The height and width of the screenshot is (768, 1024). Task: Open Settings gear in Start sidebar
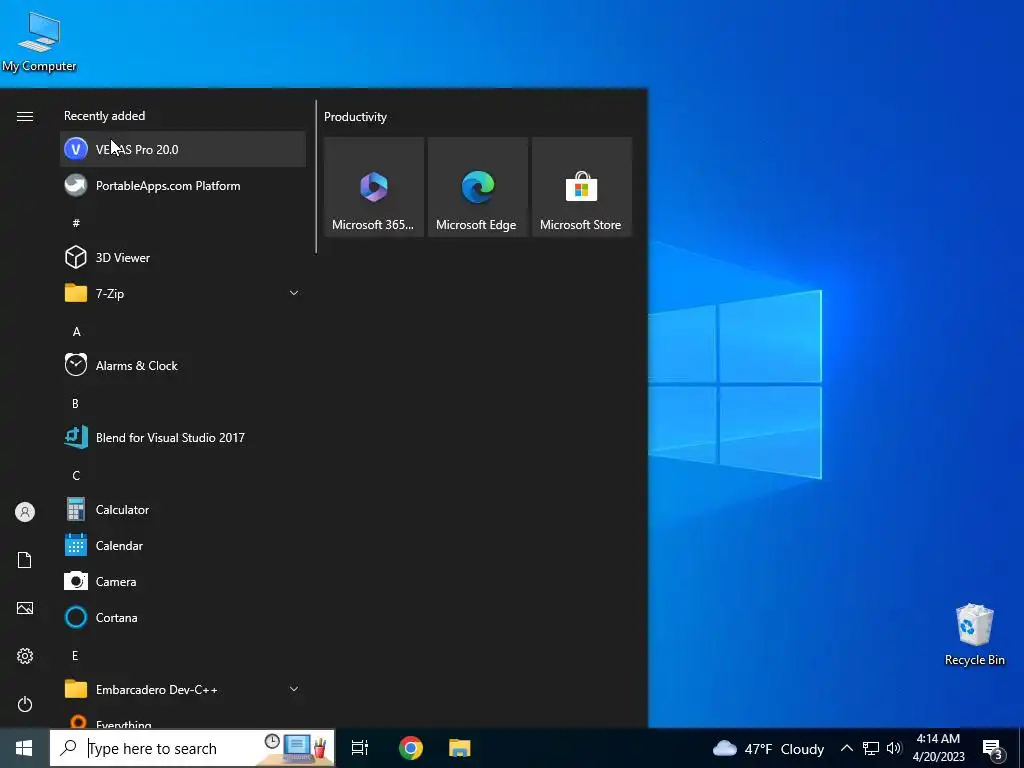tap(25, 656)
